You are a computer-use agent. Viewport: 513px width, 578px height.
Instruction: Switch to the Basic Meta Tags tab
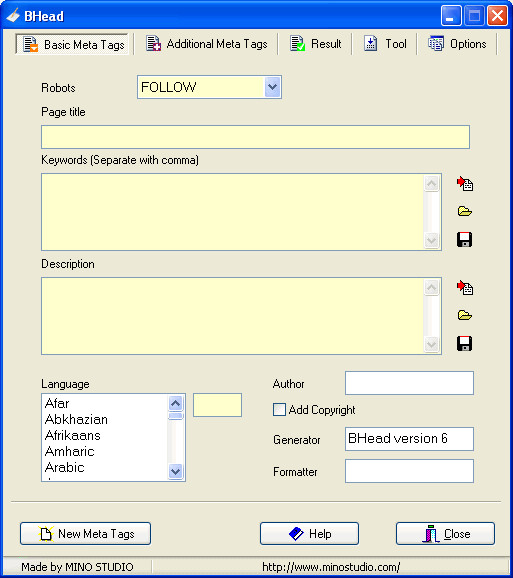pyautogui.click(x=72, y=44)
